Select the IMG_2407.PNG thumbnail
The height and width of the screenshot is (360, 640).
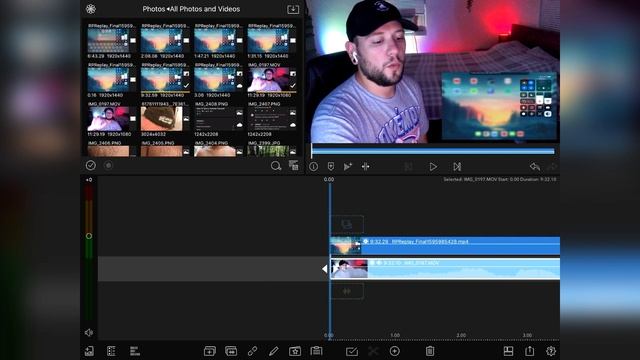[x=269, y=119]
